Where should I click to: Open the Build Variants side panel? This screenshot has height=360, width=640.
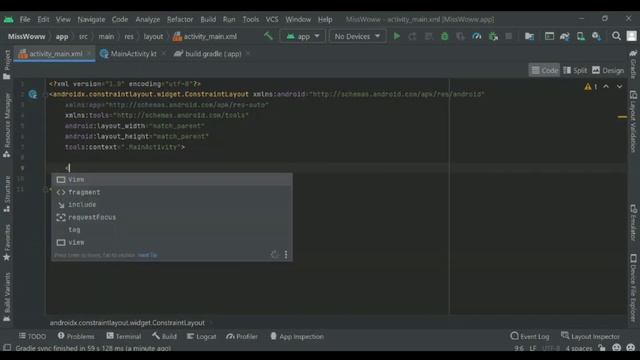pos(7,297)
